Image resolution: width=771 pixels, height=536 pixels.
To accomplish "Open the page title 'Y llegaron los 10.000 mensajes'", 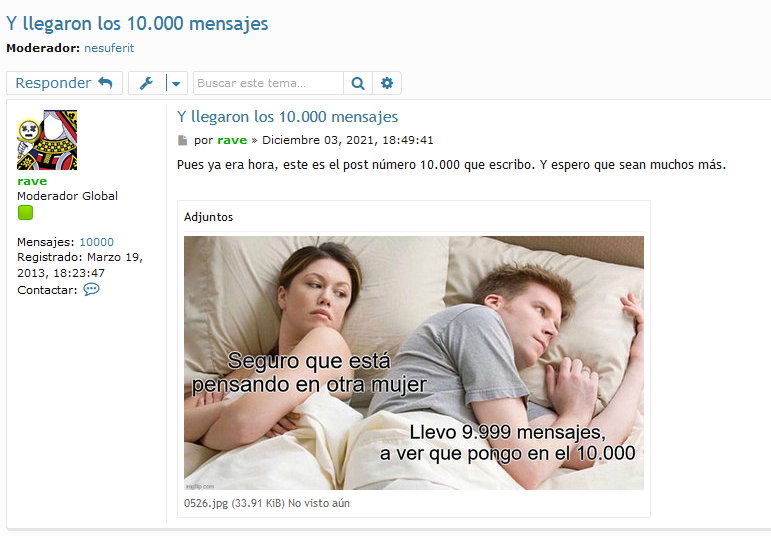I will click(137, 24).
